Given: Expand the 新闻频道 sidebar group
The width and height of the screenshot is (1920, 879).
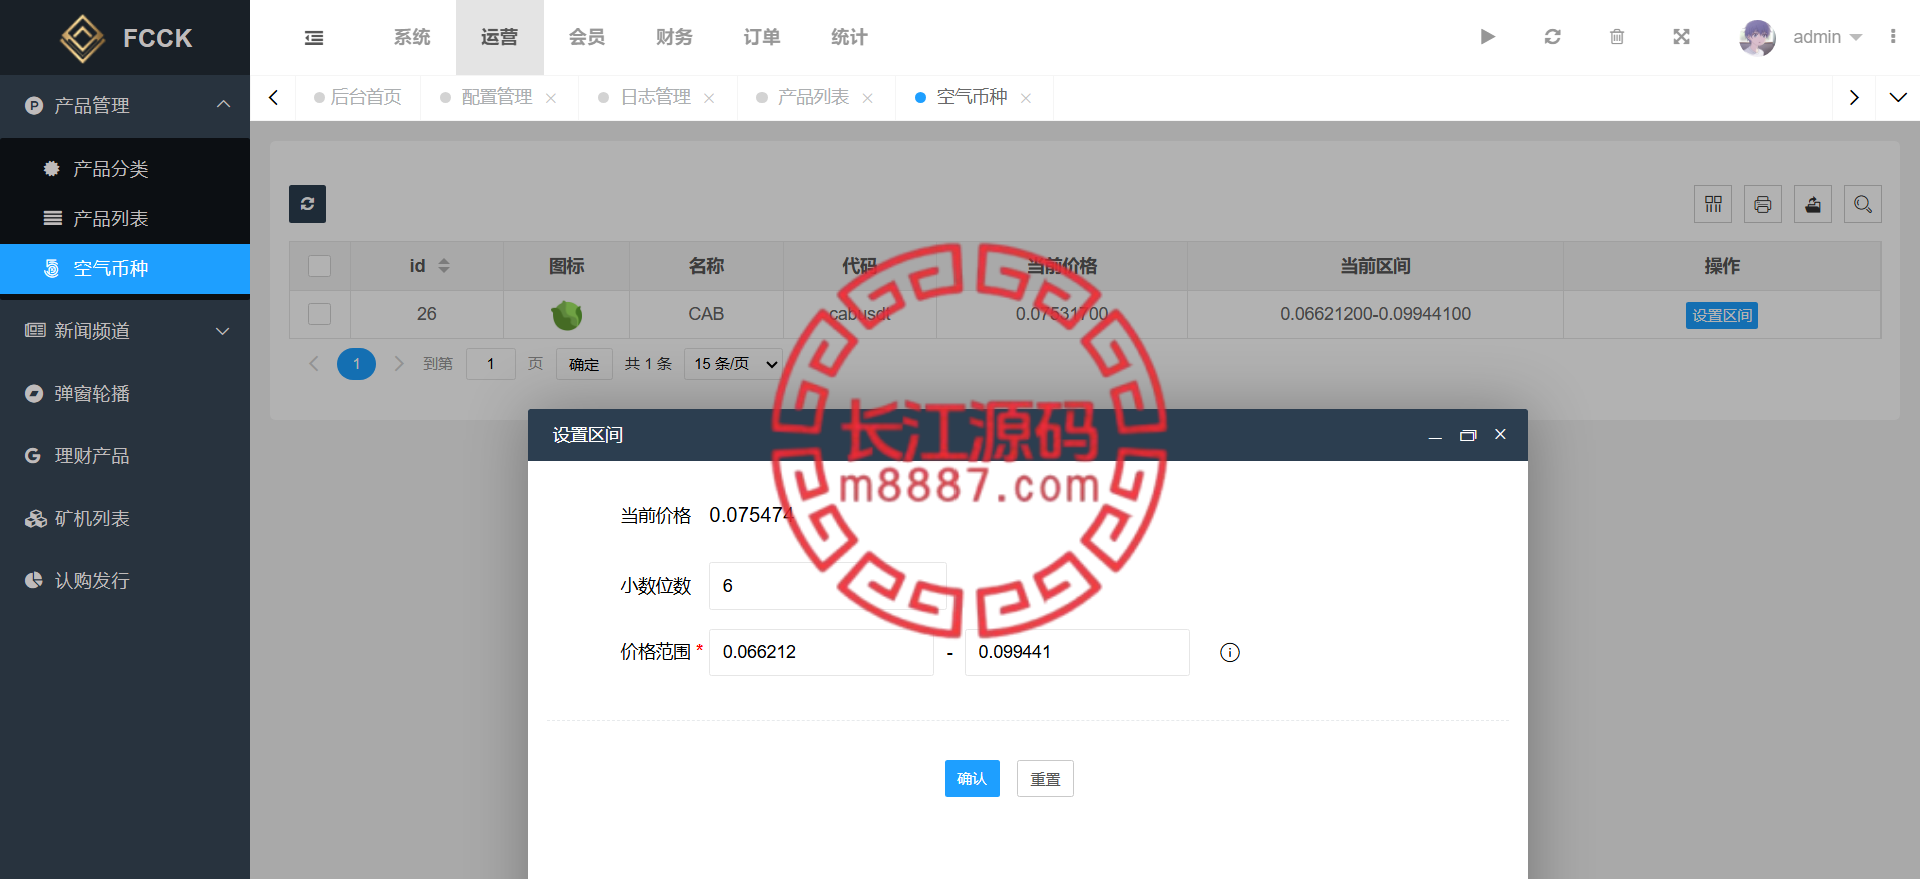Looking at the screenshot, I should click(125, 331).
